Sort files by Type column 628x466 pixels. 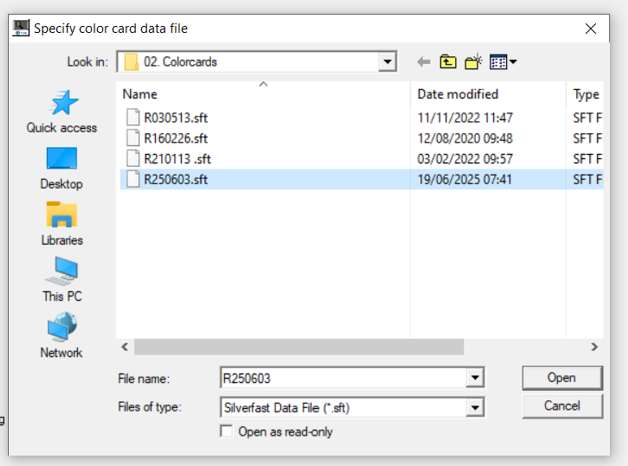coord(586,94)
